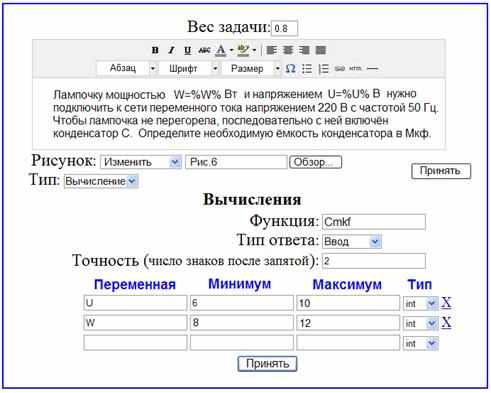The image size is (491, 393).
Task: Insert a numbered list
Action: click(323, 69)
